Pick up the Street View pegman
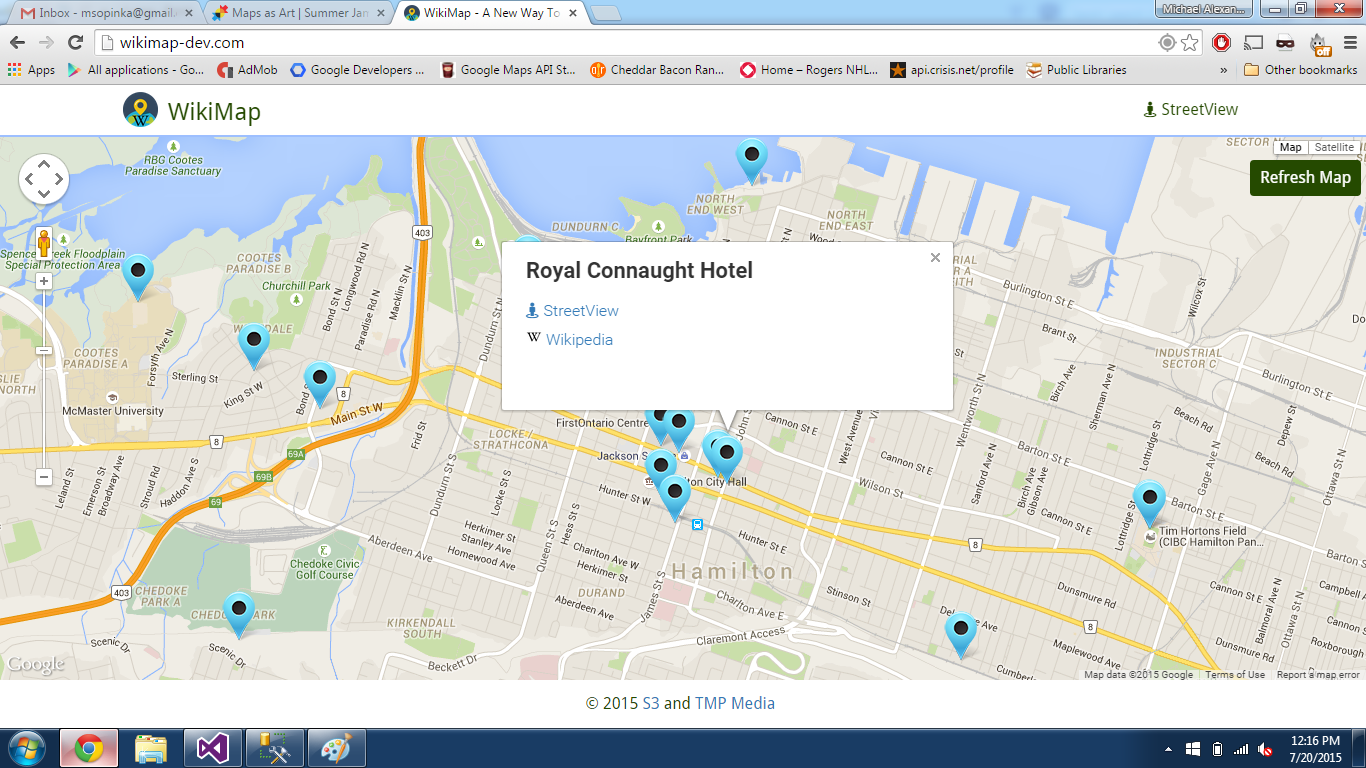 pyautogui.click(x=44, y=243)
